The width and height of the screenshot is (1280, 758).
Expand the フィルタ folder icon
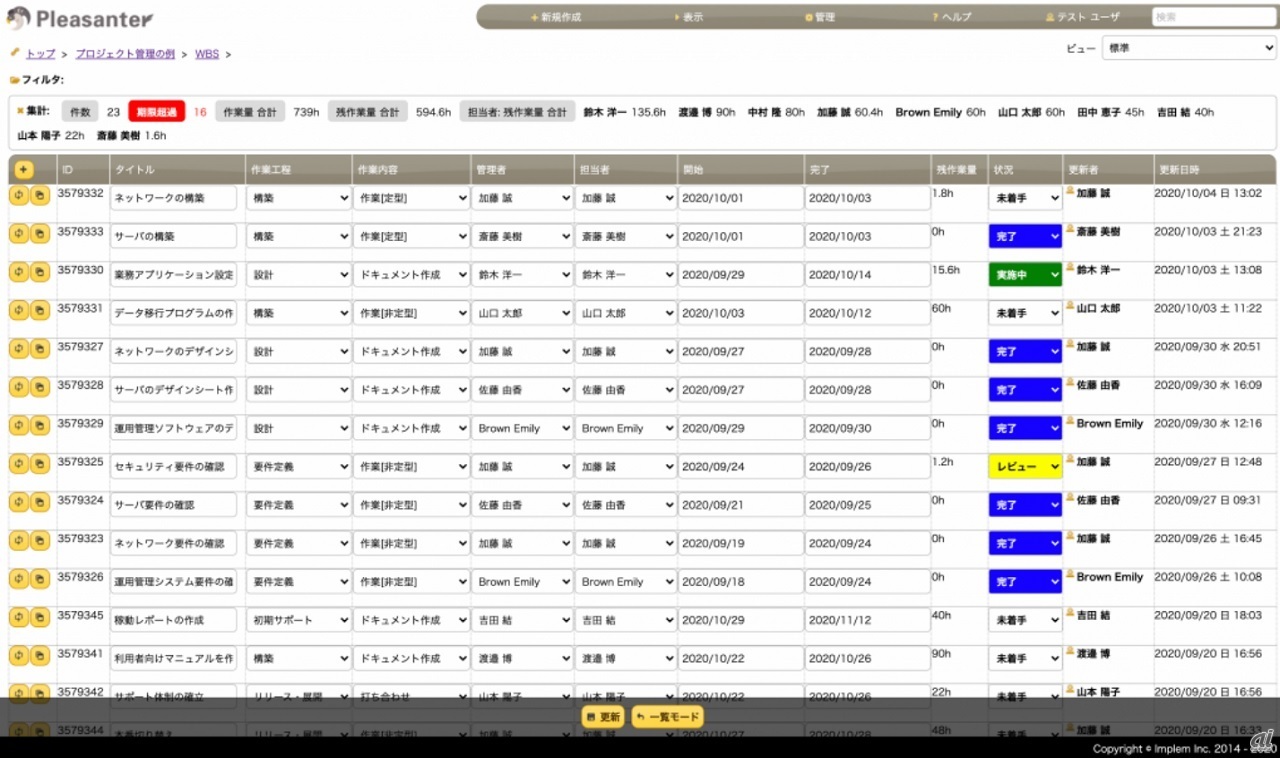point(14,80)
